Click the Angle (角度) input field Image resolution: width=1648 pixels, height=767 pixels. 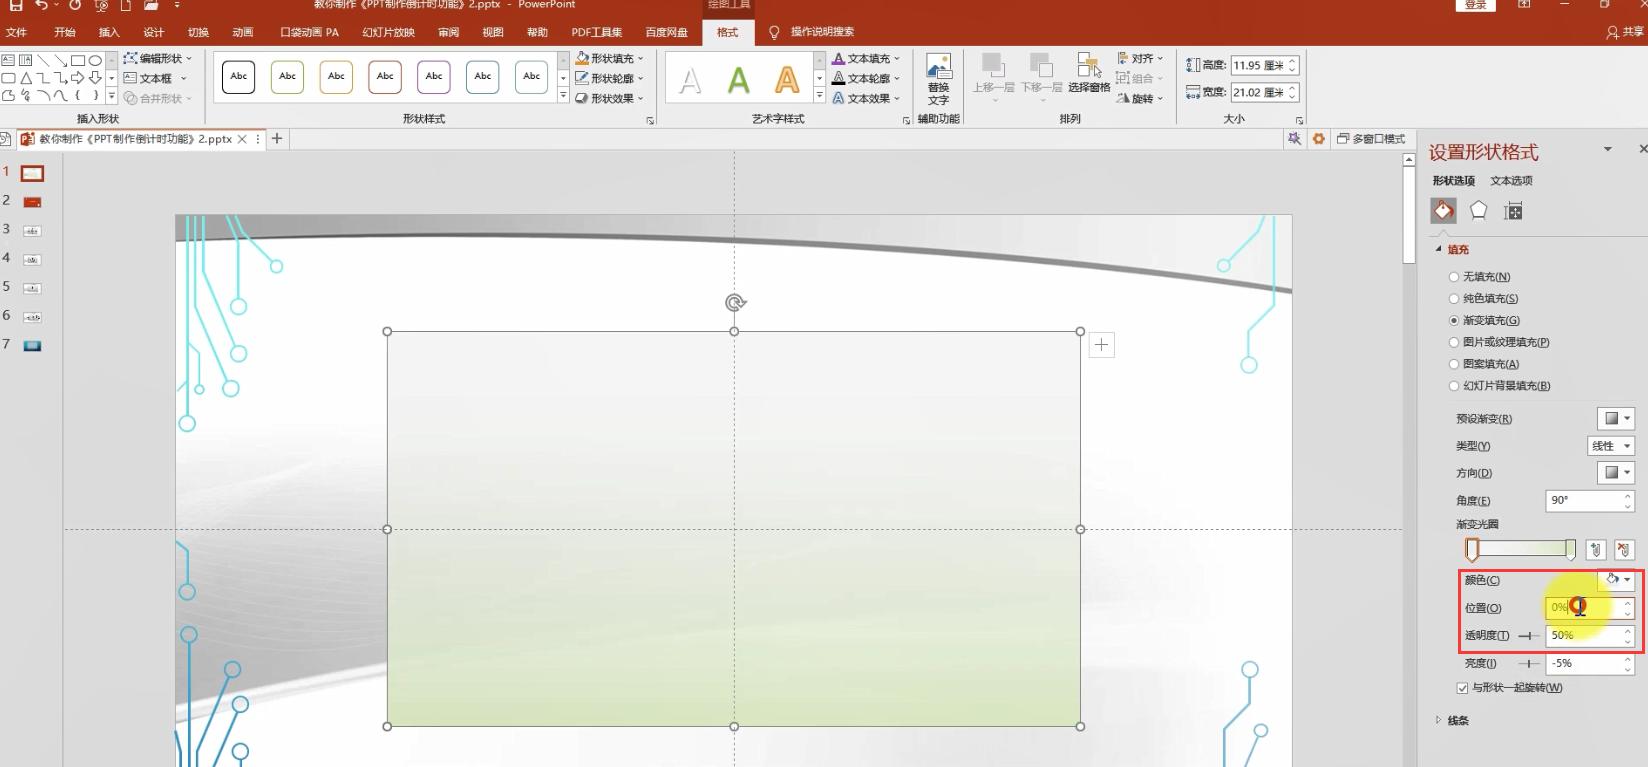(1583, 501)
